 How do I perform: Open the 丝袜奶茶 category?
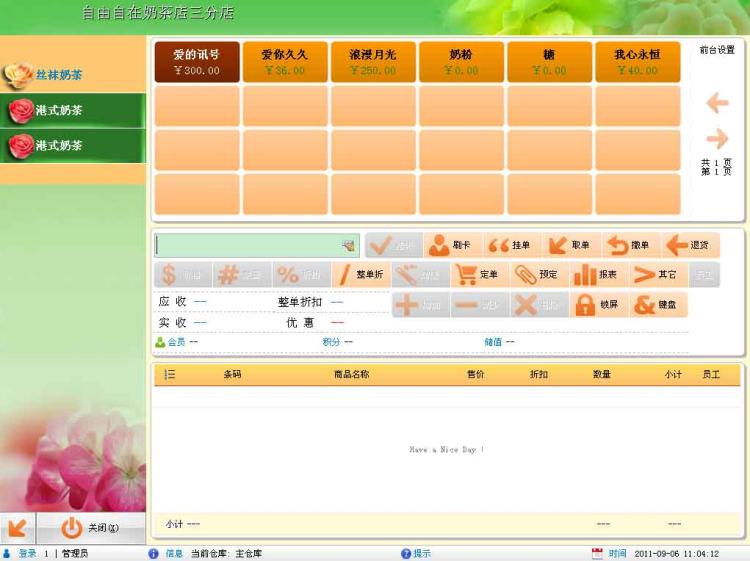coord(73,75)
